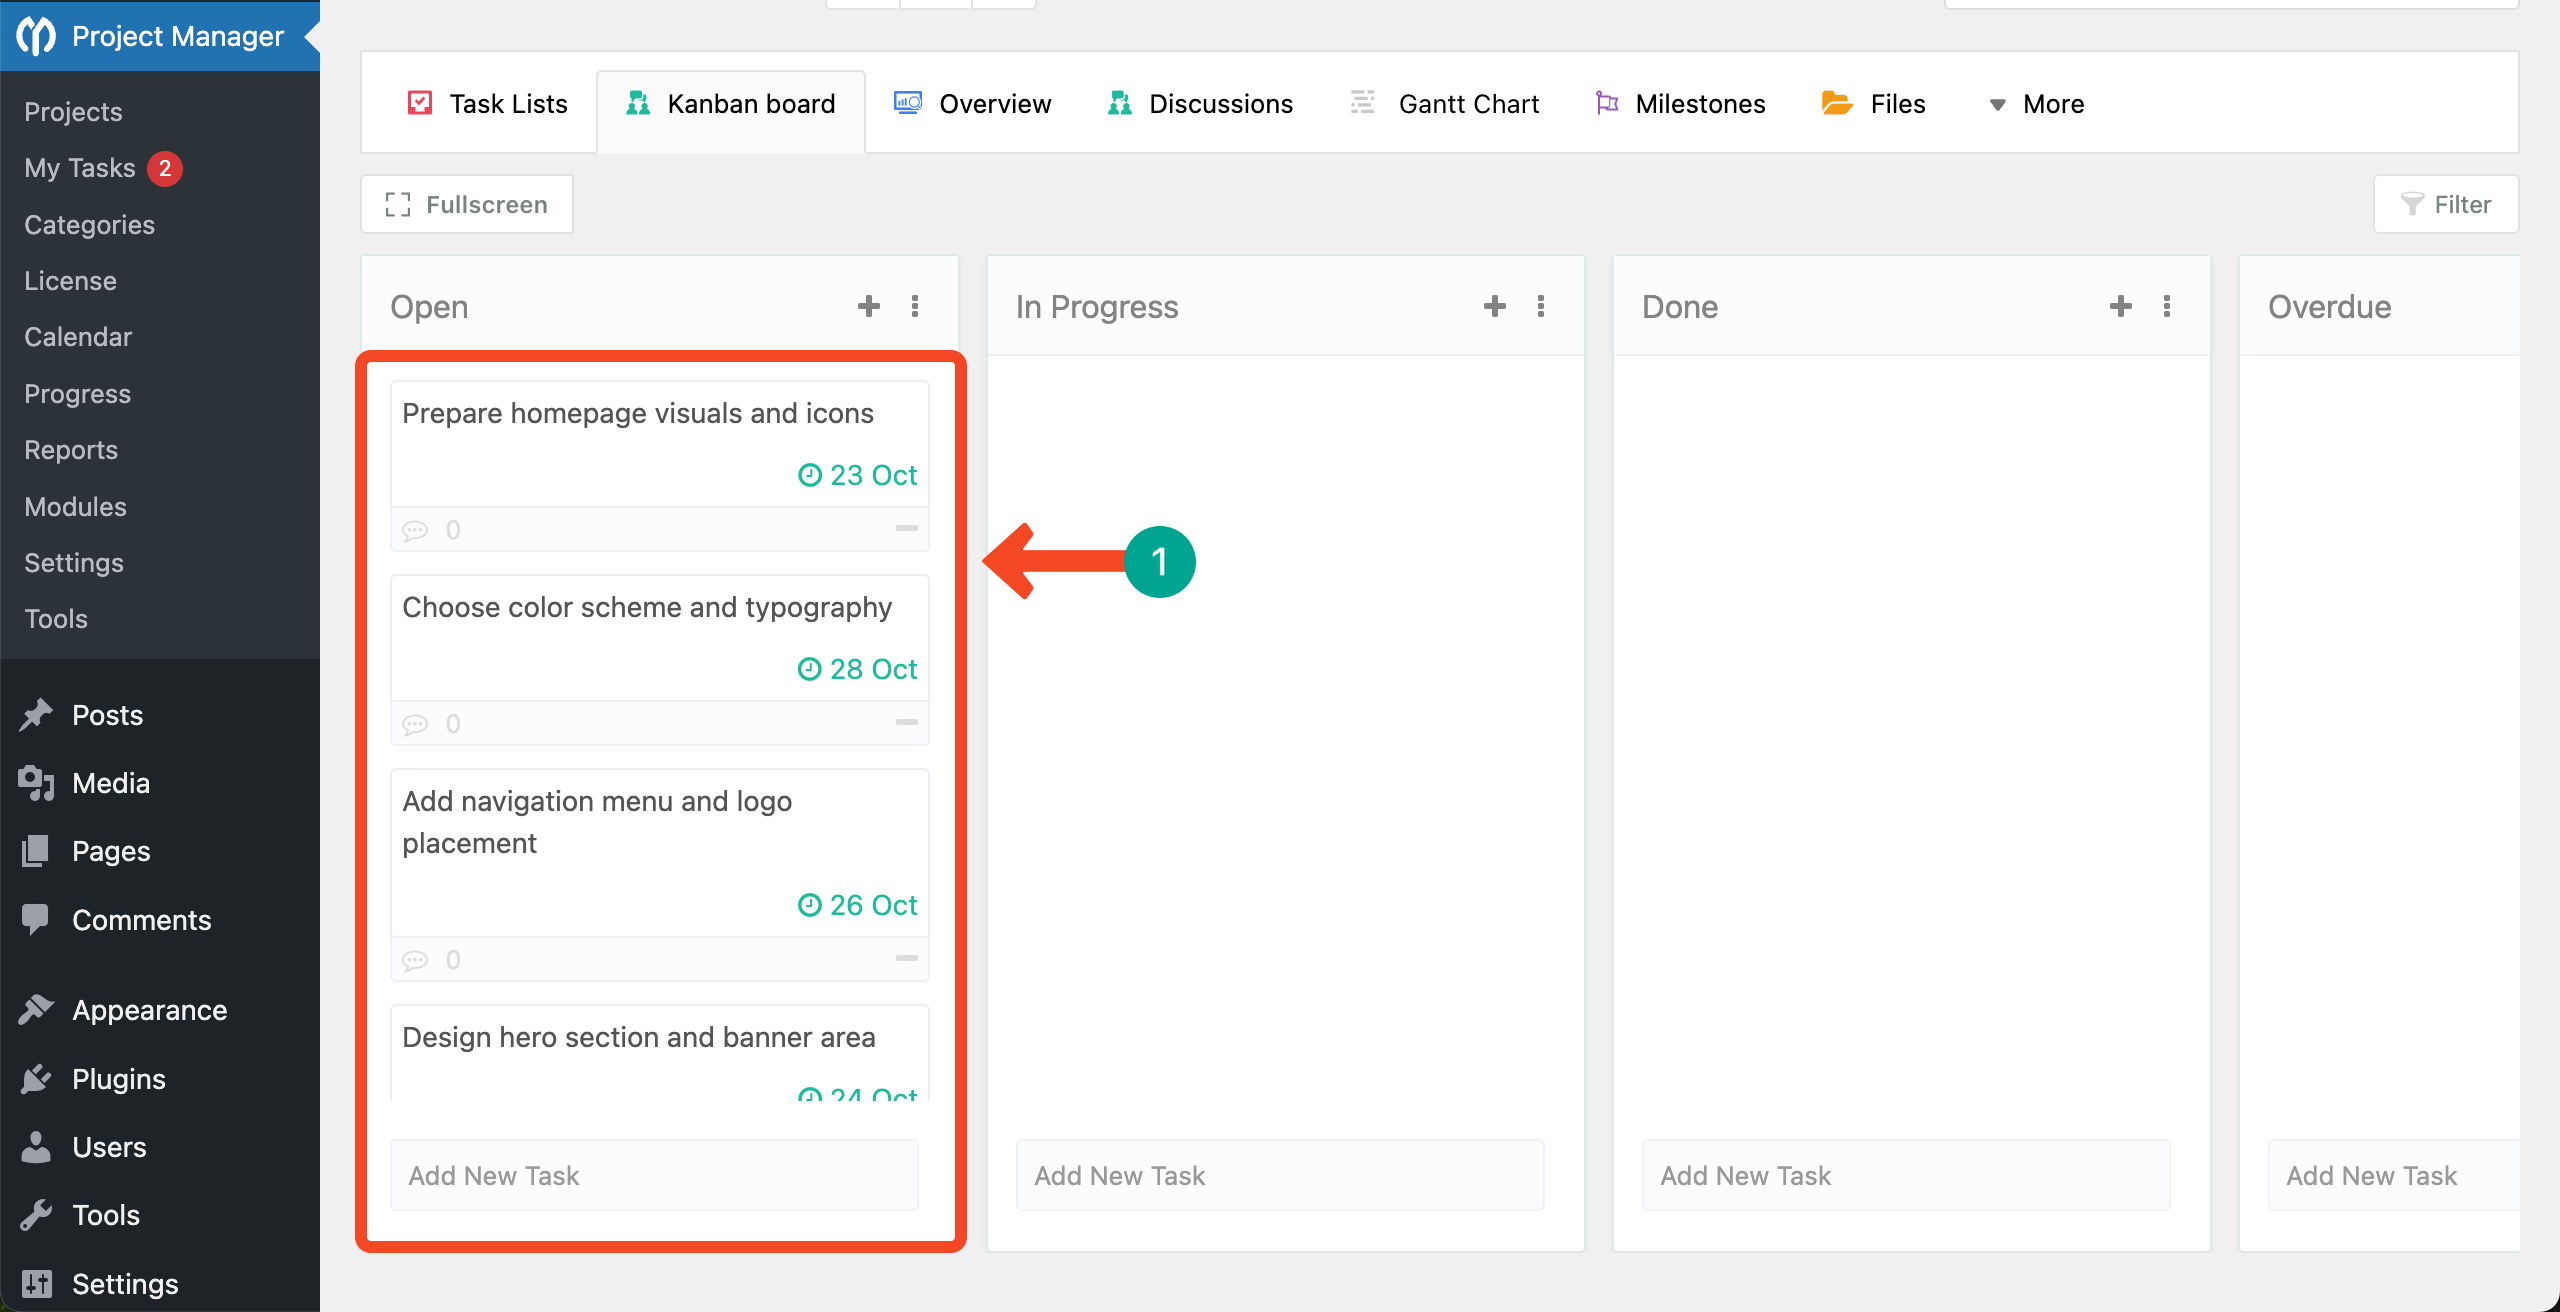Screen dimensions: 2560x1312
Task: Click the comment bubble icon on homepage visuals task
Action: click(415, 530)
